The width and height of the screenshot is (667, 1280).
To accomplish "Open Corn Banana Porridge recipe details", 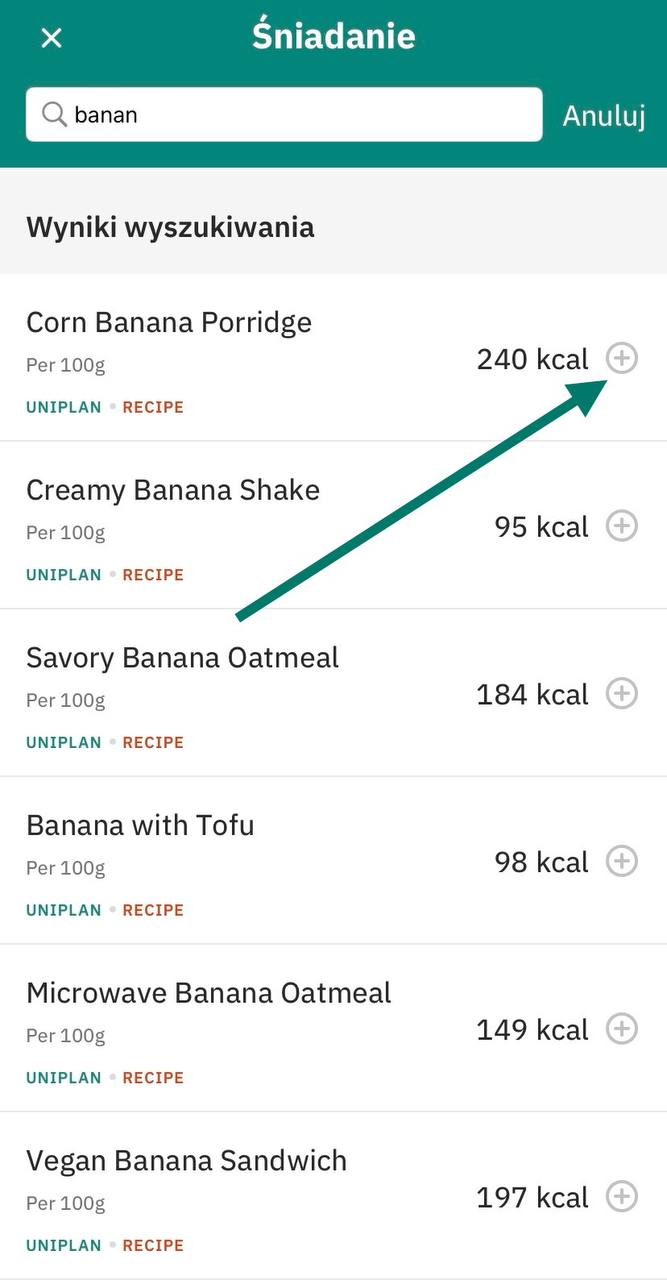I will [169, 323].
